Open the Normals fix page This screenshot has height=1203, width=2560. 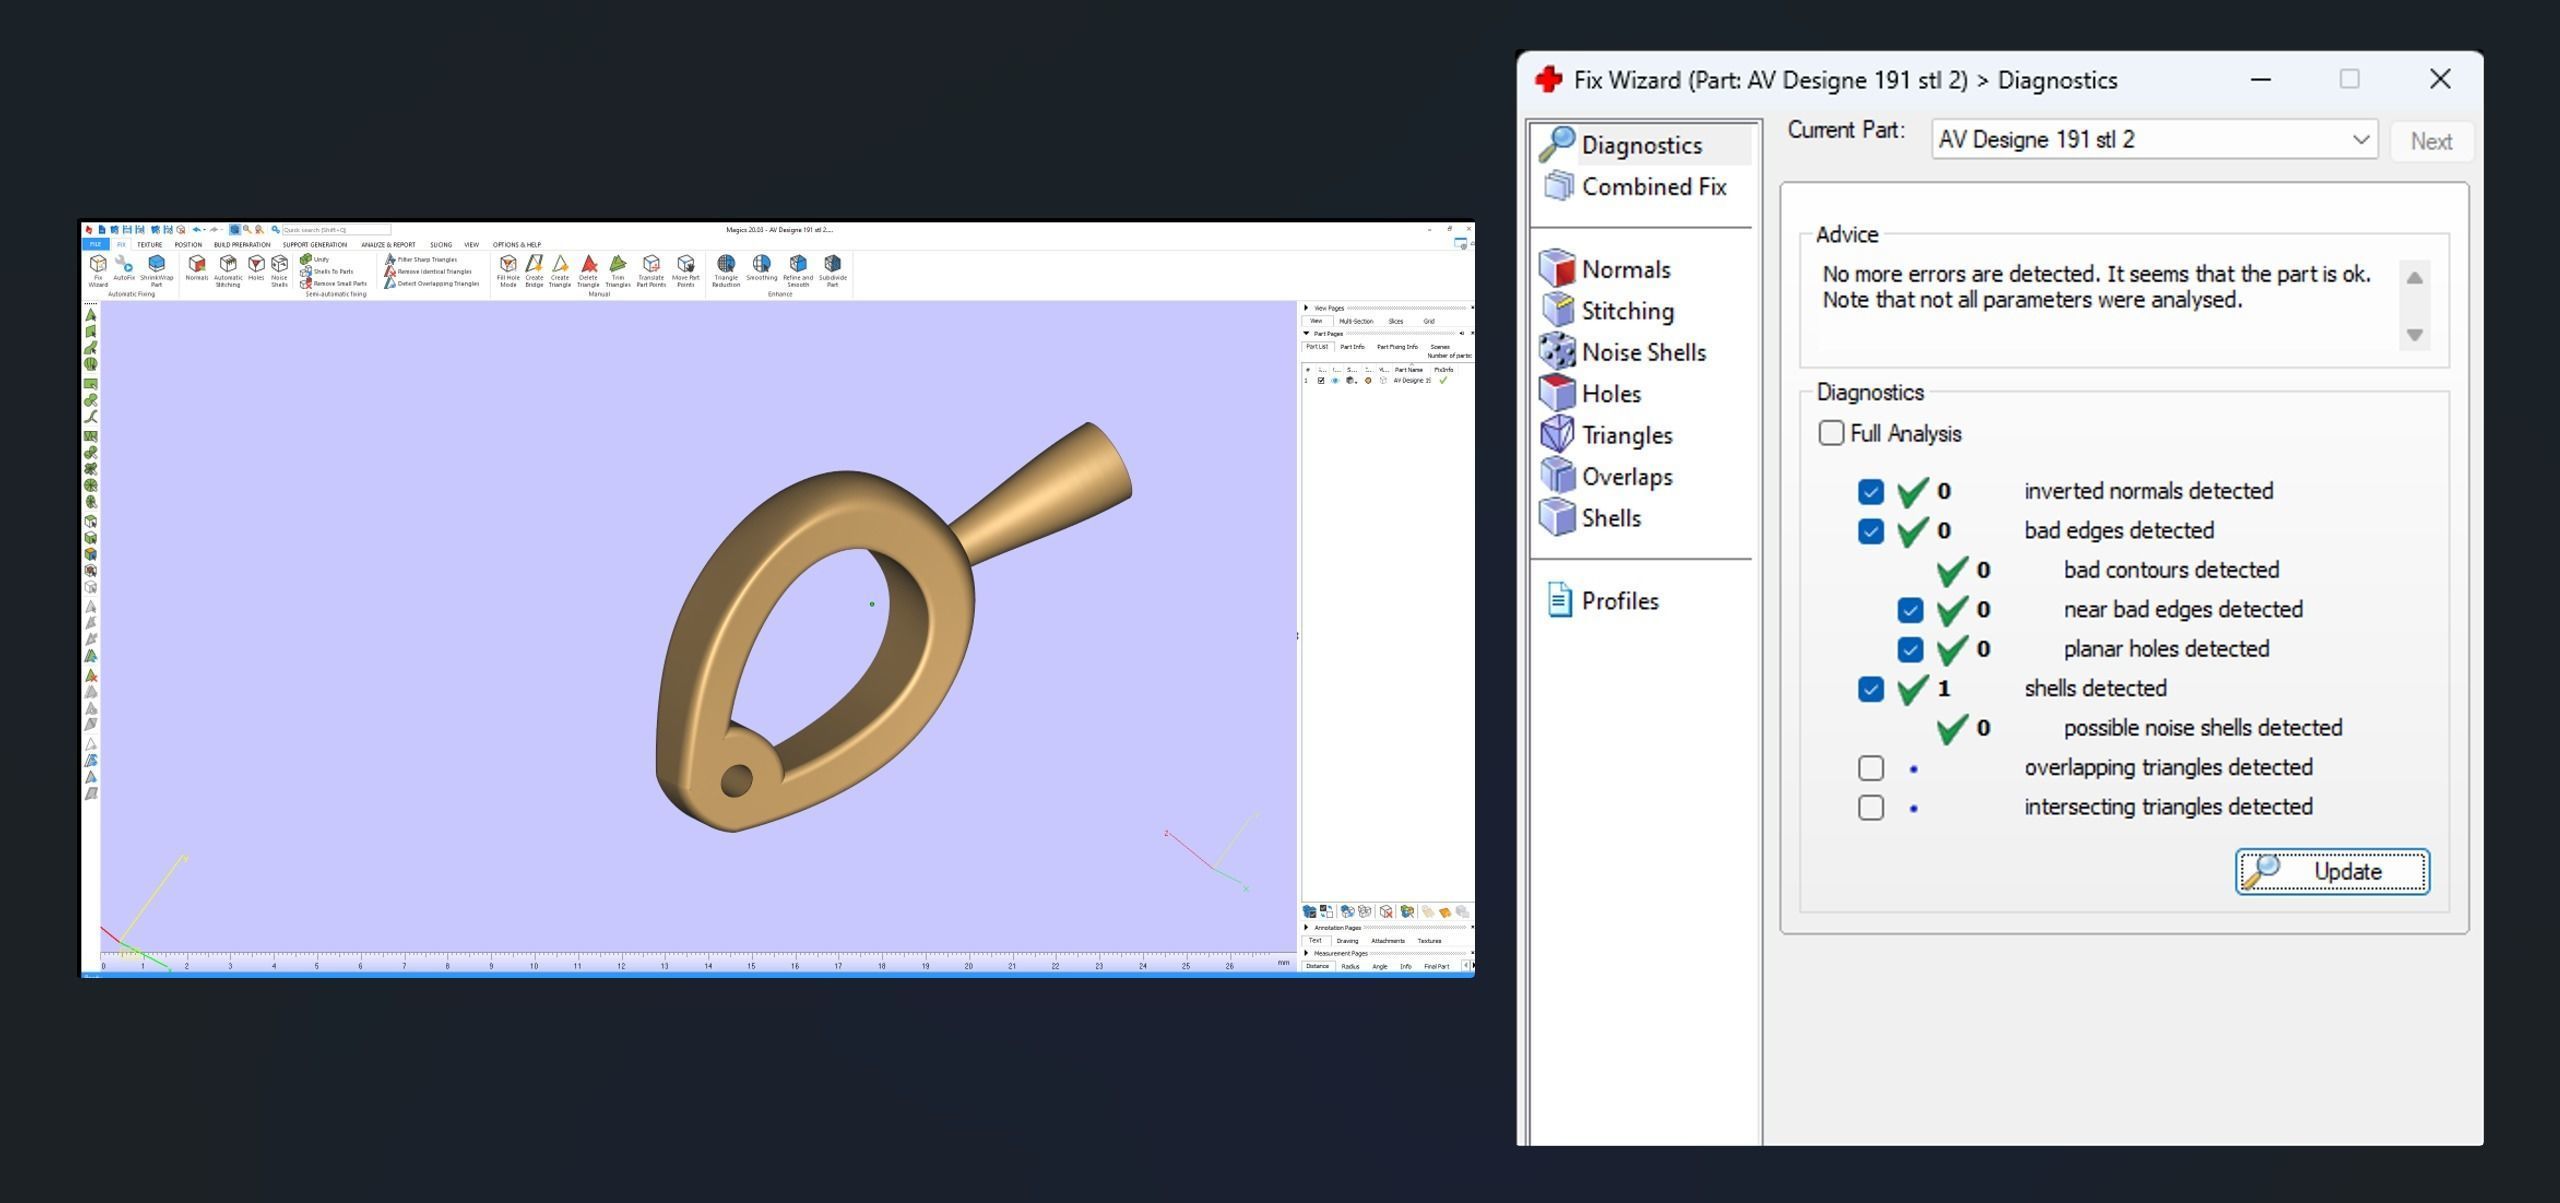(x=1625, y=269)
